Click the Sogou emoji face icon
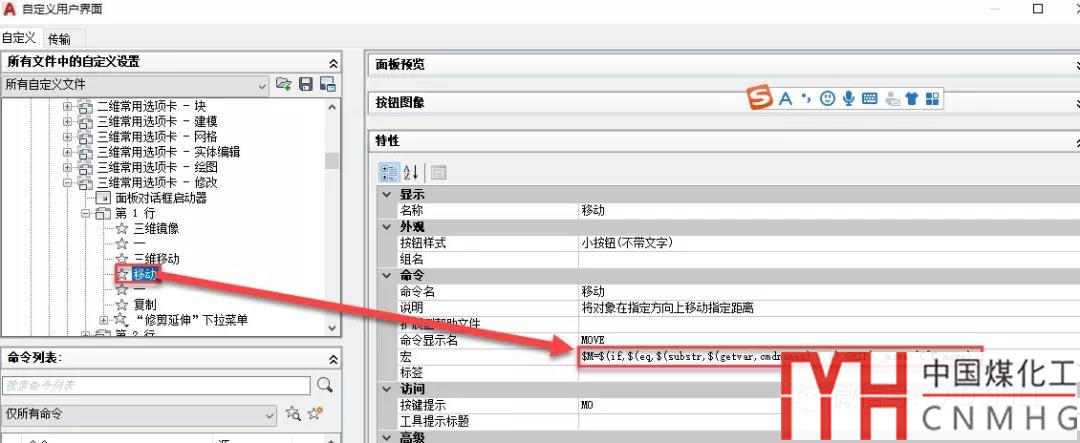1080x443 pixels. [827, 98]
